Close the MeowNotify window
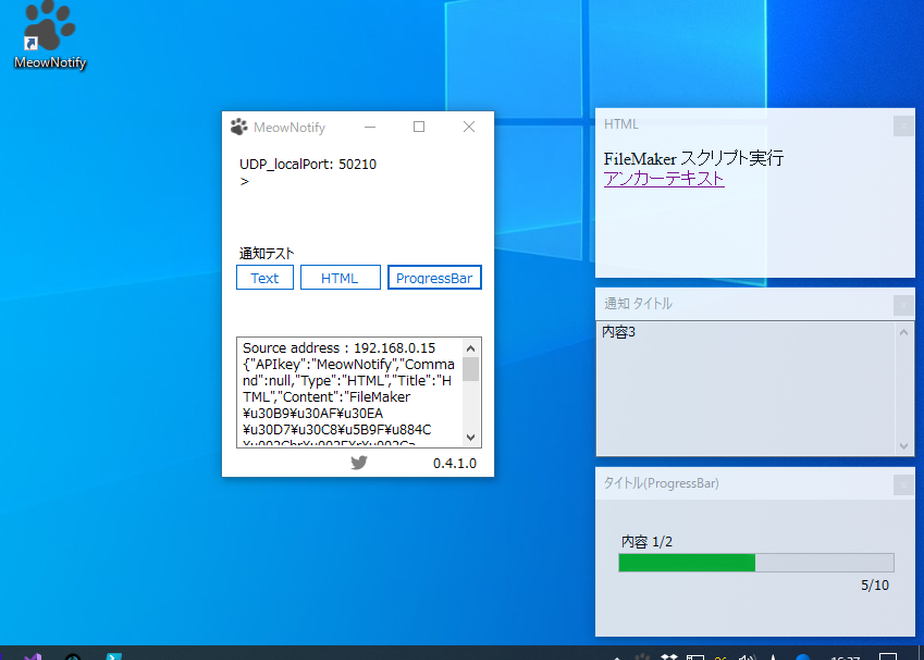This screenshot has width=924, height=660. 468,127
